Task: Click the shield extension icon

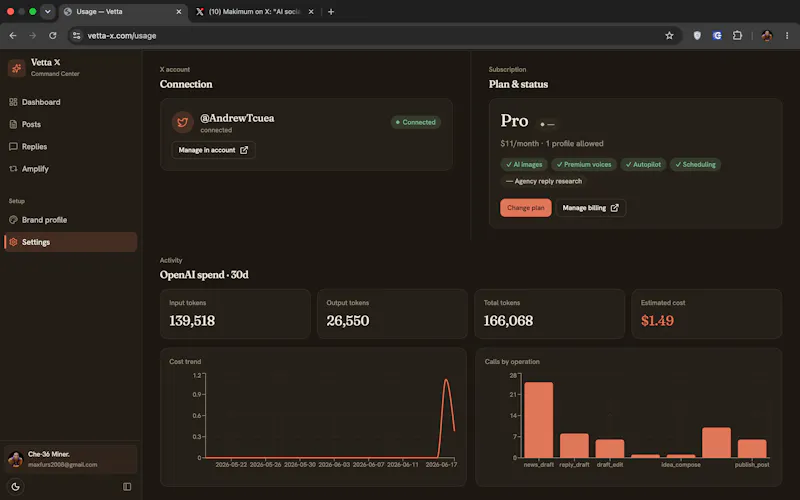Action: coord(697,36)
